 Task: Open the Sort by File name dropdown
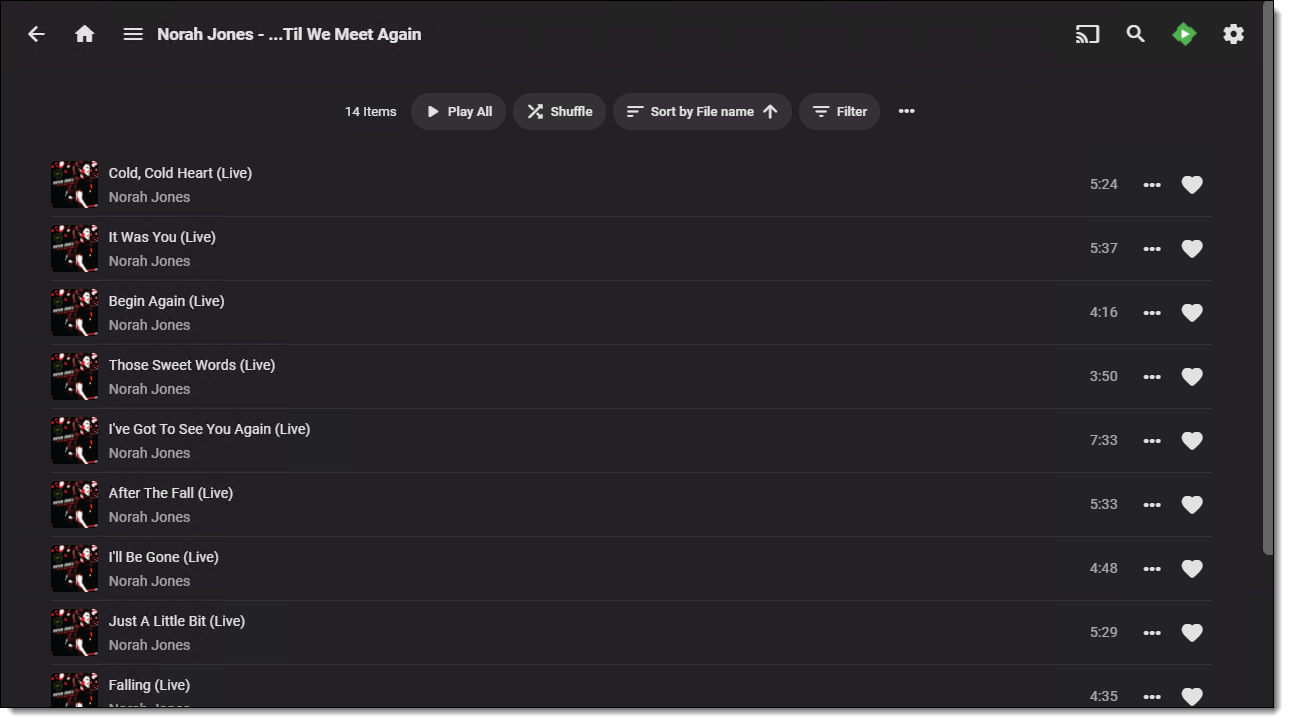pyautogui.click(x=702, y=111)
